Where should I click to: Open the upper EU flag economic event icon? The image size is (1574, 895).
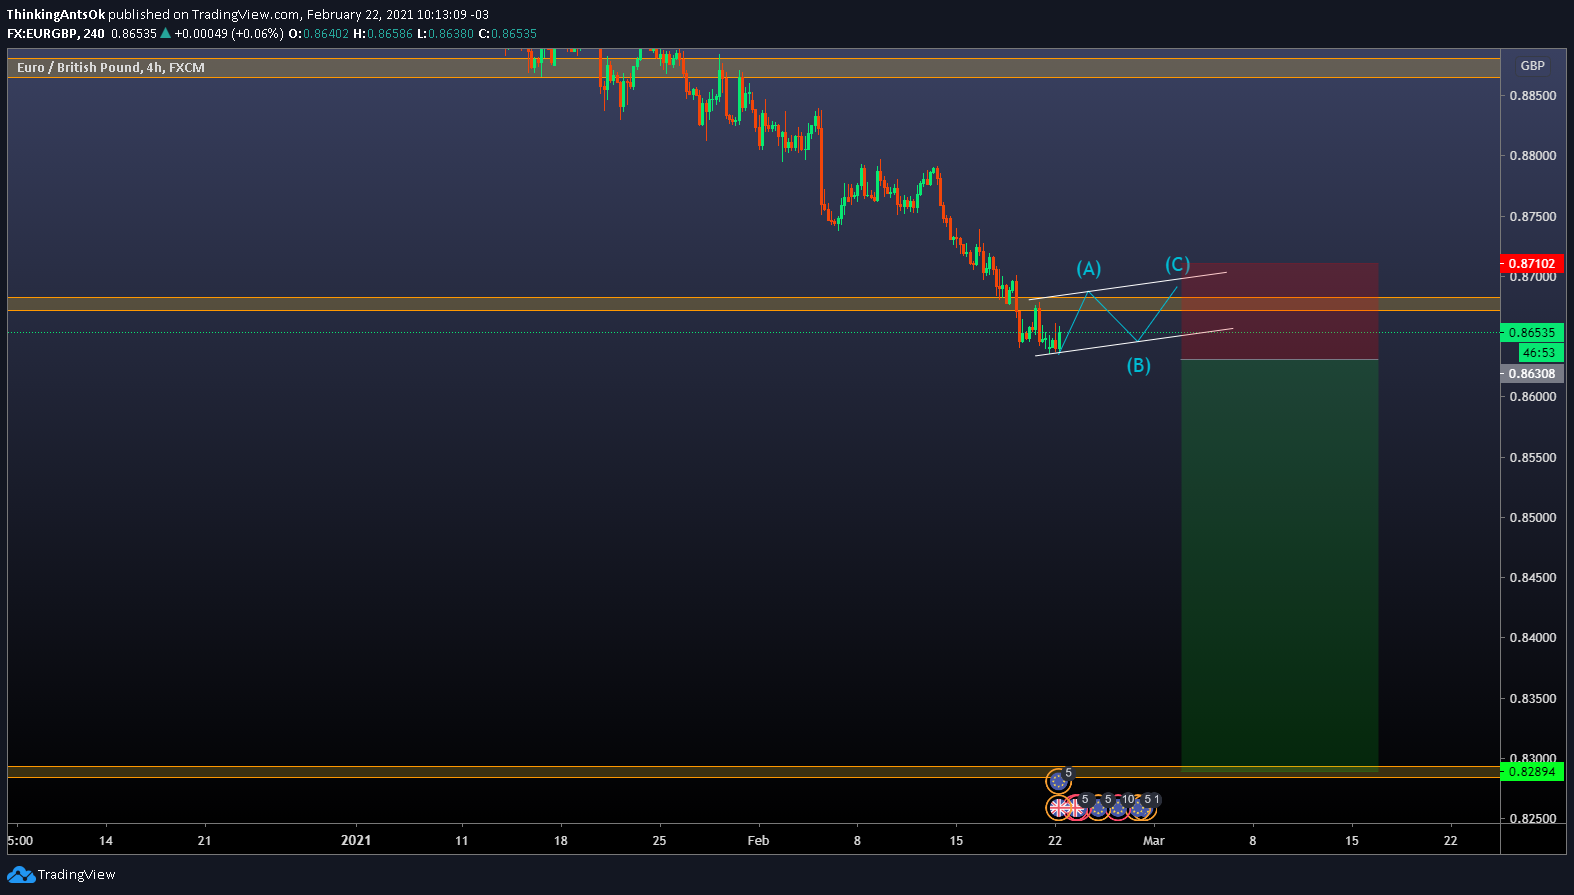pyautogui.click(x=1058, y=781)
